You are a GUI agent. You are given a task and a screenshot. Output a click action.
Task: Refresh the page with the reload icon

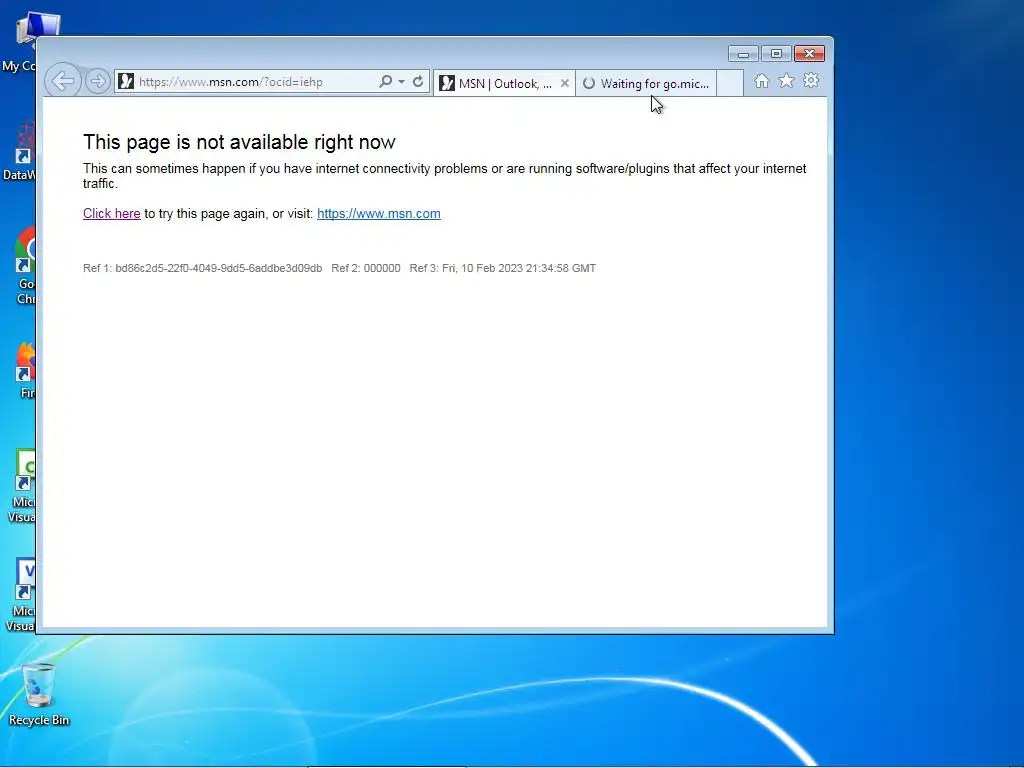click(x=418, y=82)
